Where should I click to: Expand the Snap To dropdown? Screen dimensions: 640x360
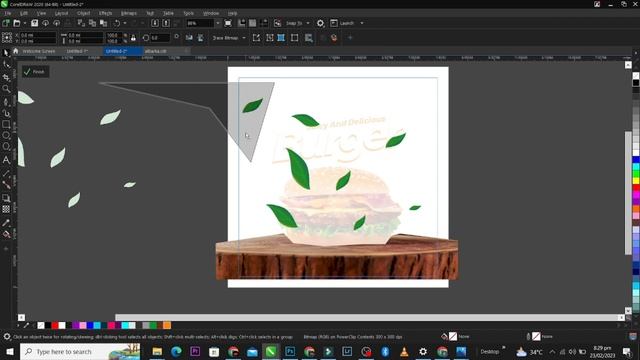pos(308,23)
